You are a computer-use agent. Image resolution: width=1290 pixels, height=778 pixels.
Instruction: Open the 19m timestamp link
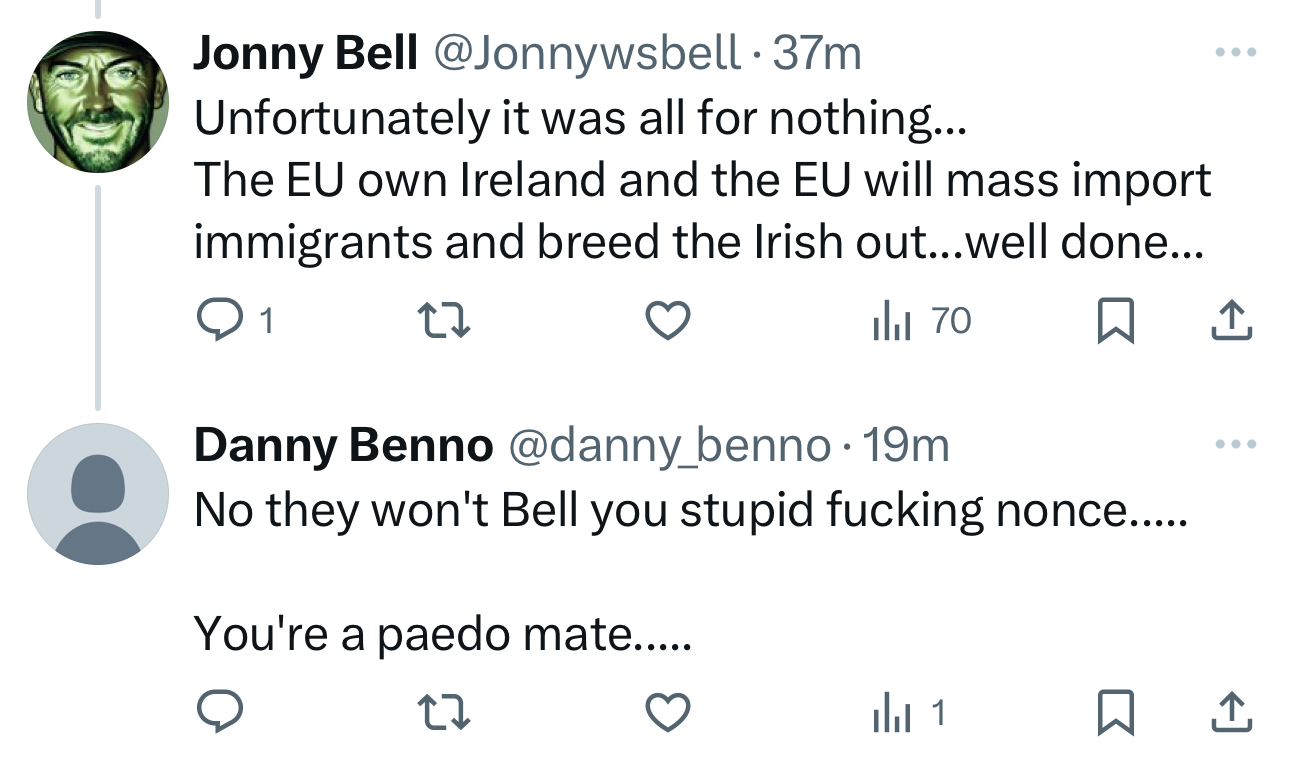pos(905,445)
